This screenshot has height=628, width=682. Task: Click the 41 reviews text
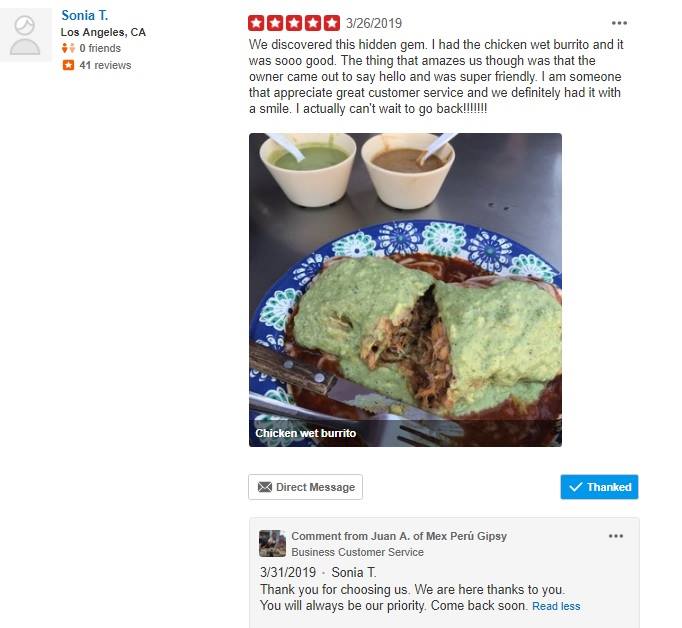[x=105, y=65]
